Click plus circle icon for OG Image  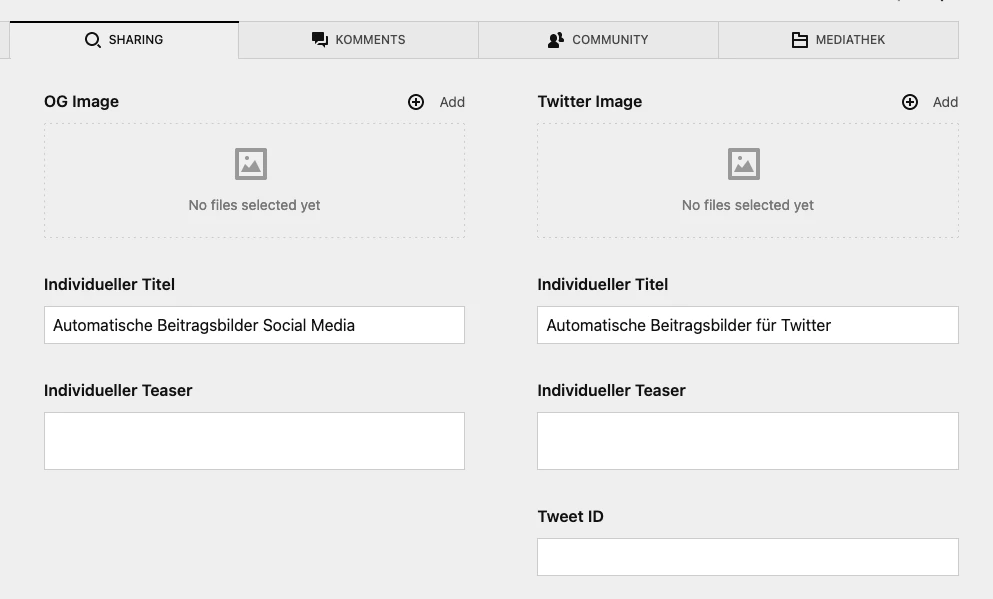click(x=416, y=102)
